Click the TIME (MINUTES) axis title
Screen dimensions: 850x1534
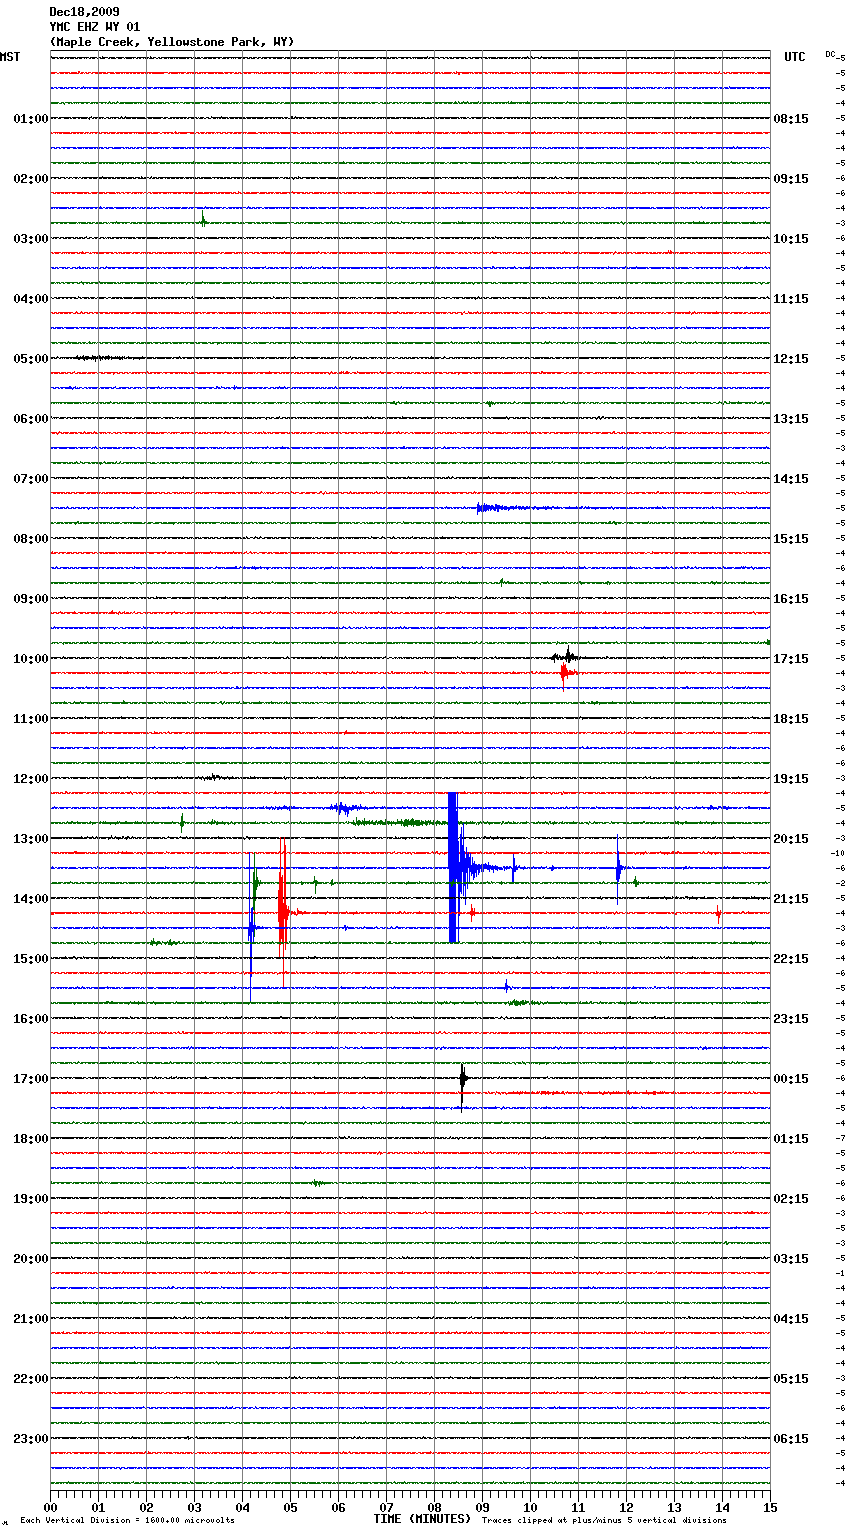422,1519
